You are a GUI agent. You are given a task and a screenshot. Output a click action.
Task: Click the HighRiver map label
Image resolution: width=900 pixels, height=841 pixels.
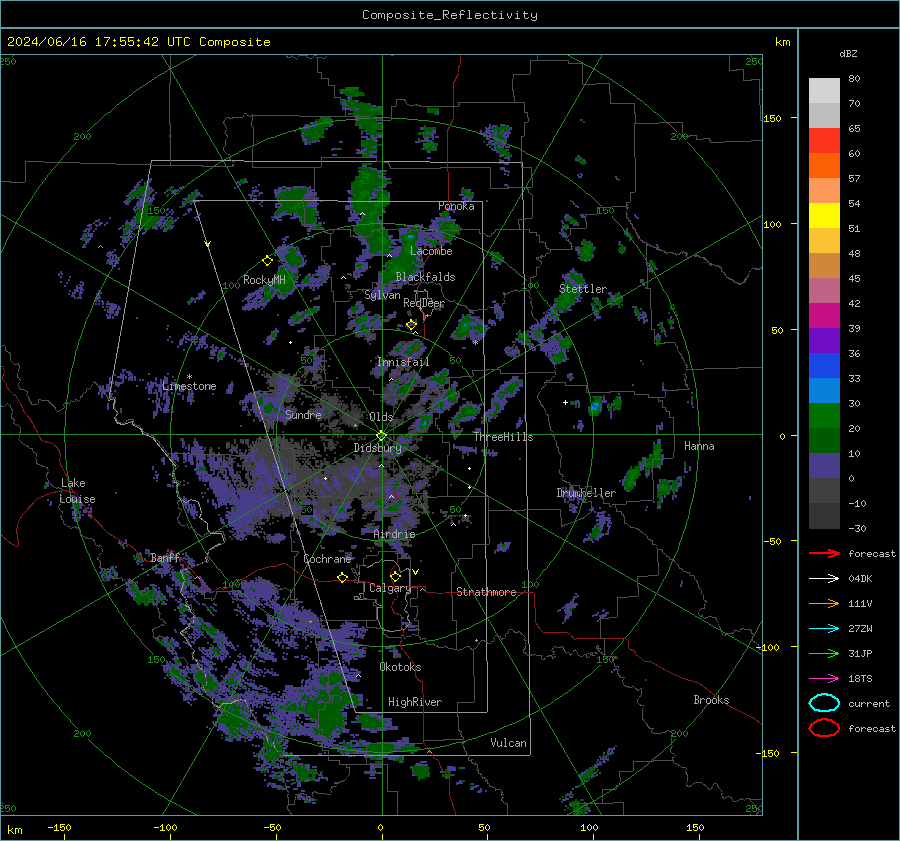click(x=415, y=702)
